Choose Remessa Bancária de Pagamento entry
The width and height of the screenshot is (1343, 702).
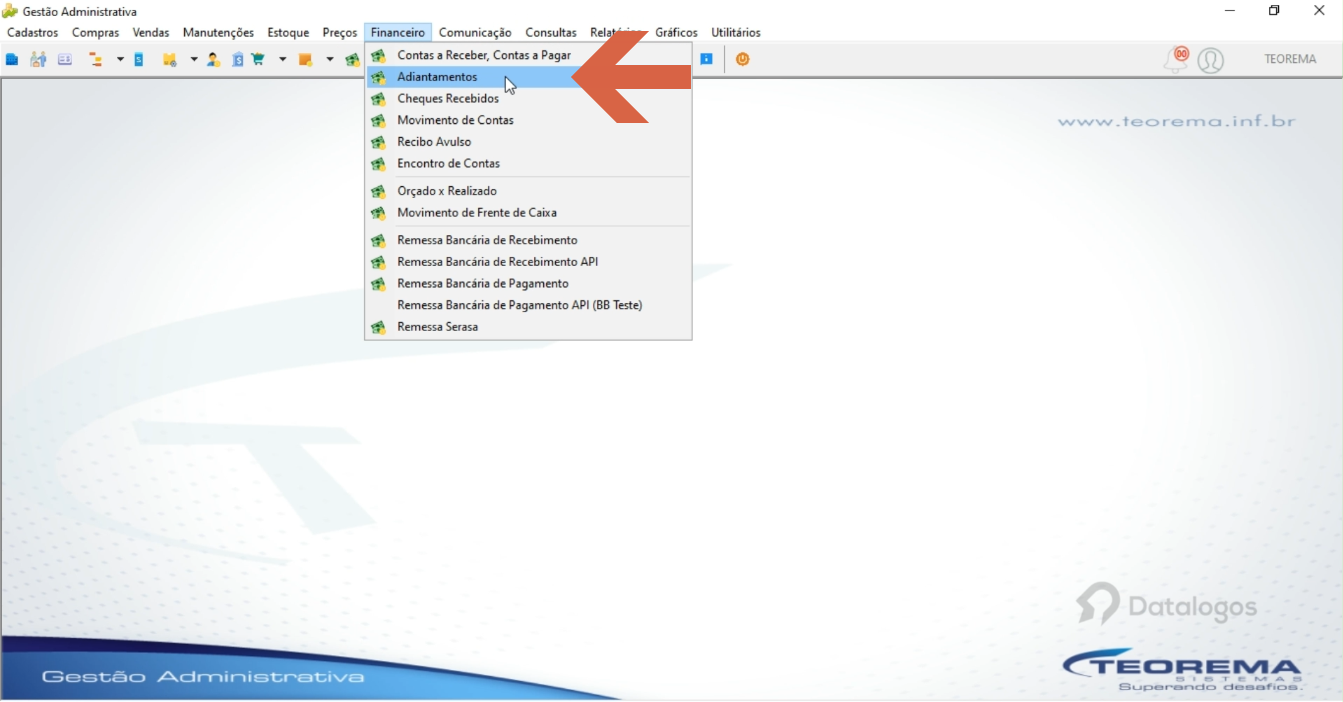point(528,284)
